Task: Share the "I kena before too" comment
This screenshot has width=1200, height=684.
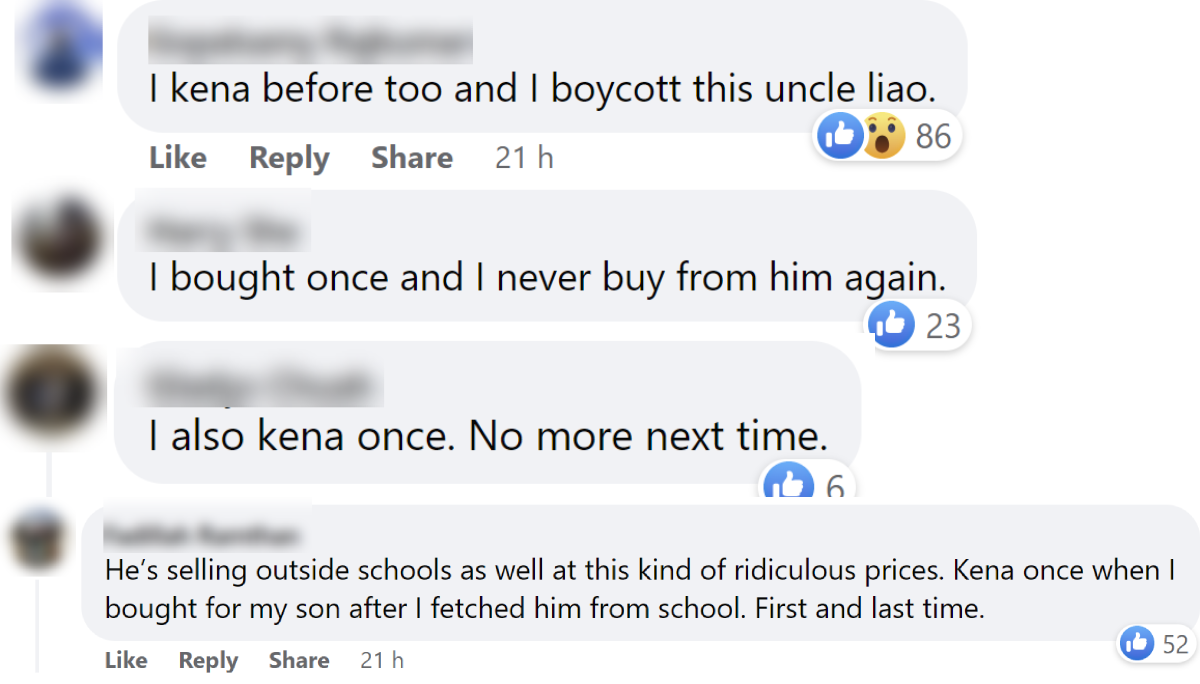Action: pos(412,158)
